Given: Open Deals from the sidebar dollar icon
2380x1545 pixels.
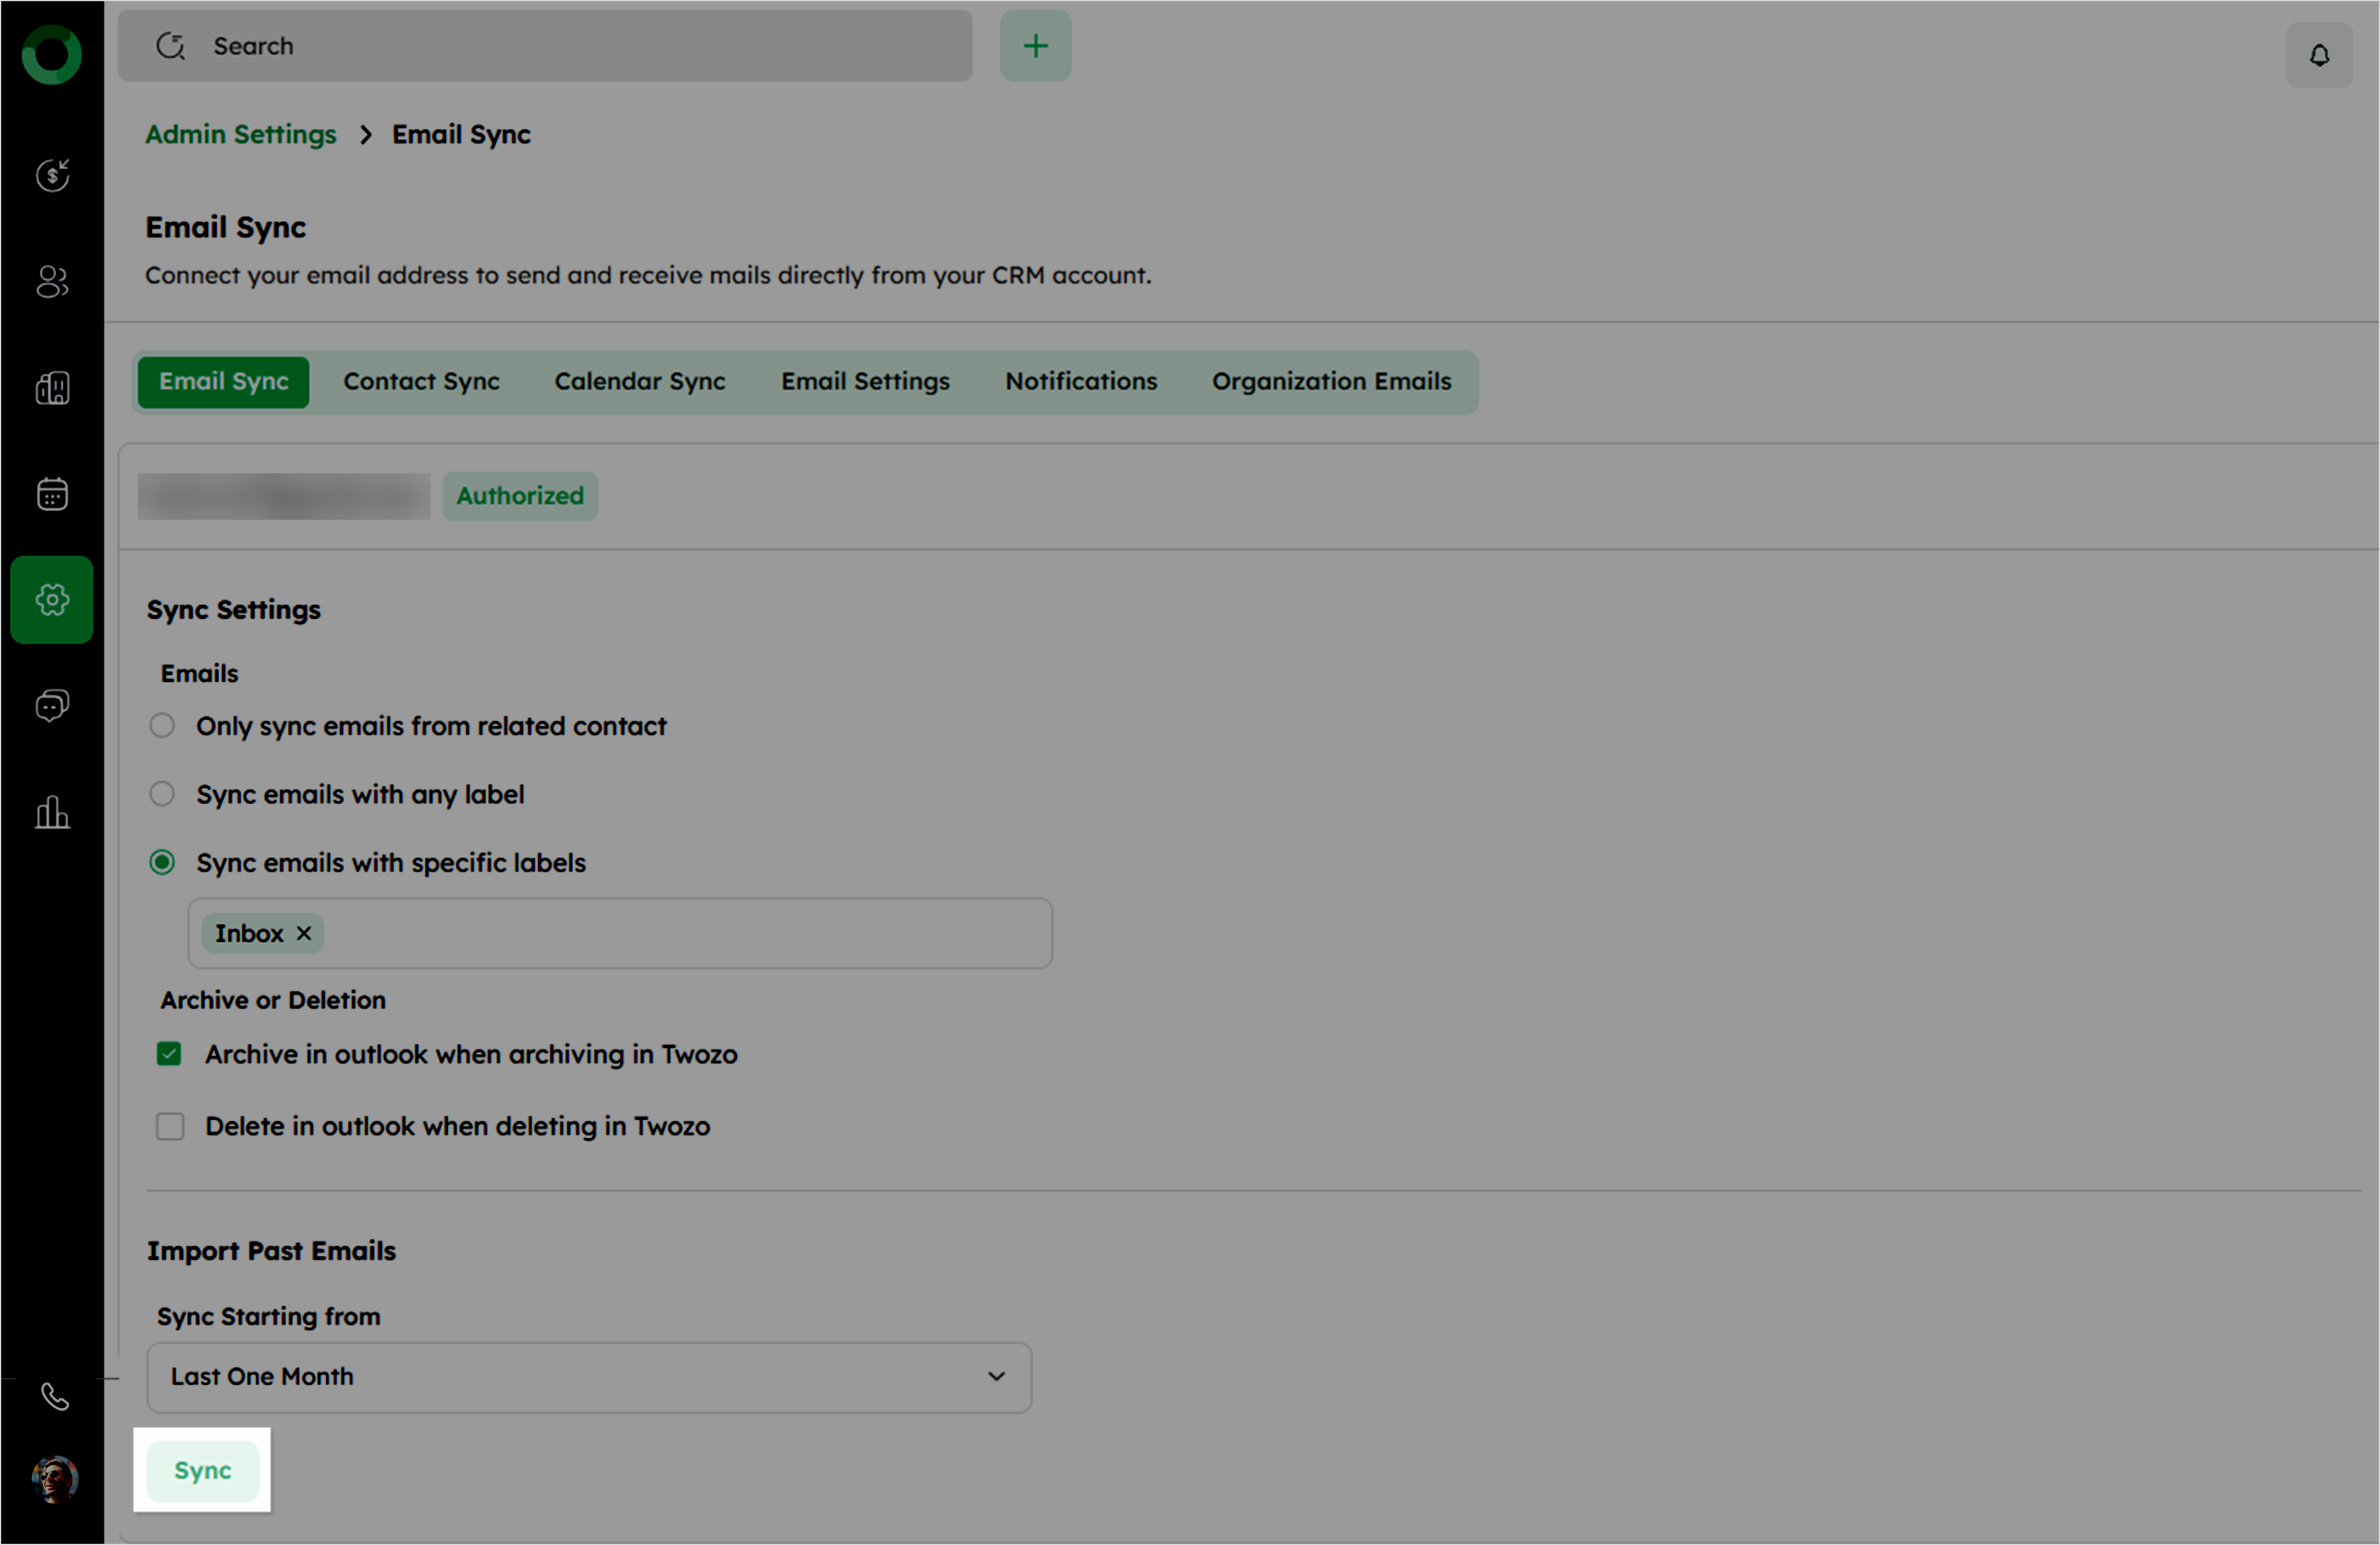Looking at the screenshot, I should pyautogui.click(x=52, y=176).
